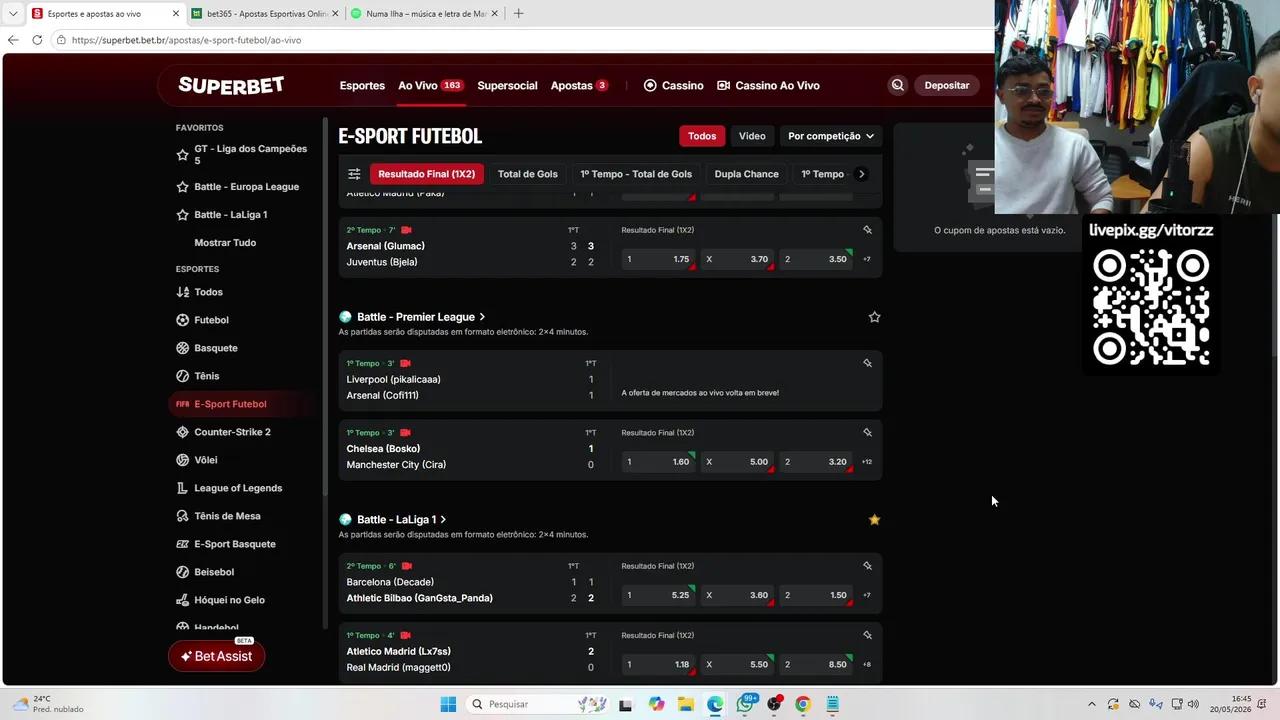Viewport: 1280px width, 720px height.
Task: Click the browser address bar URL
Action: 186,40
